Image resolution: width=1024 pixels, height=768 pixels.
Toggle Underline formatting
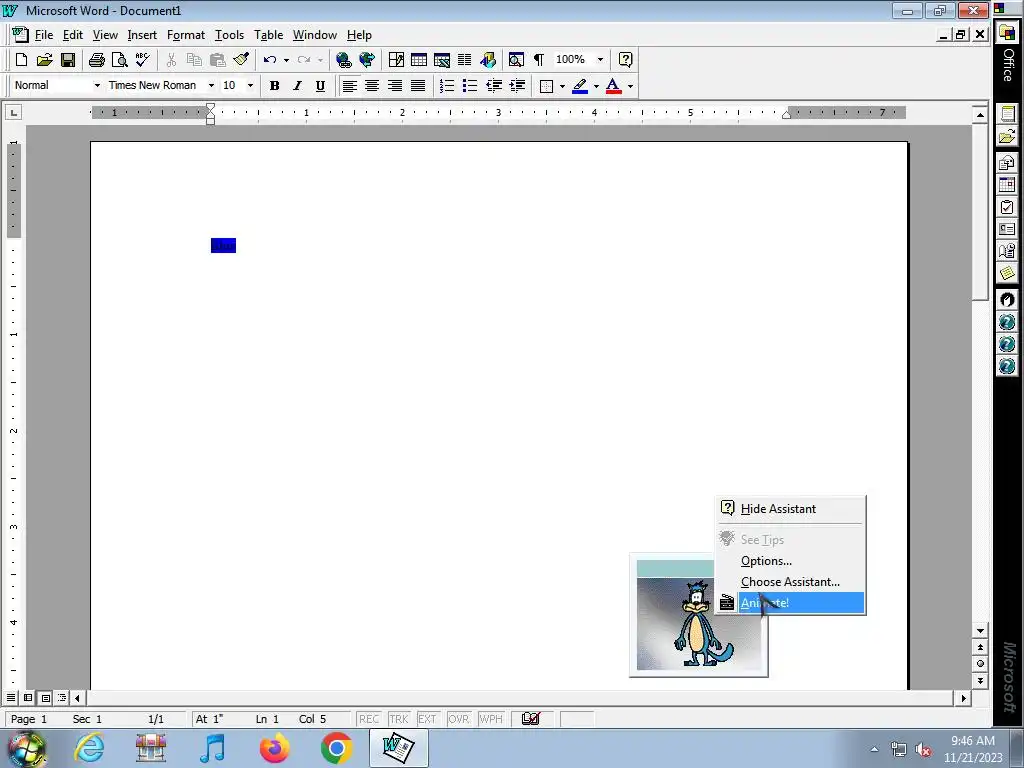tap(320, 86)
